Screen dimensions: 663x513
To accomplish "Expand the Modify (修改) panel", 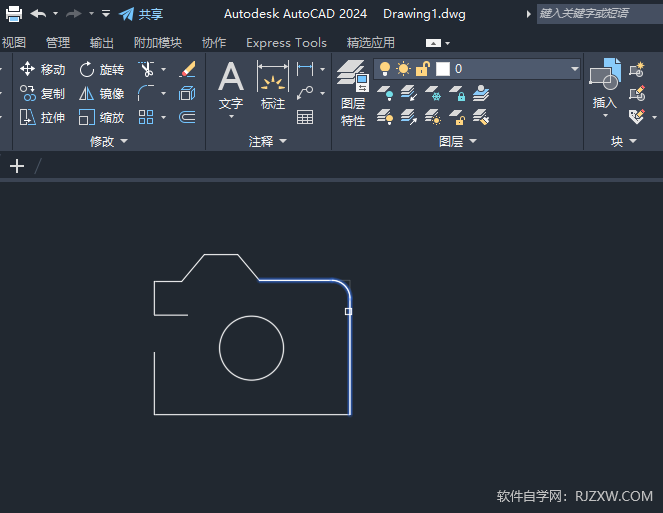I will (x=108, y=142).
